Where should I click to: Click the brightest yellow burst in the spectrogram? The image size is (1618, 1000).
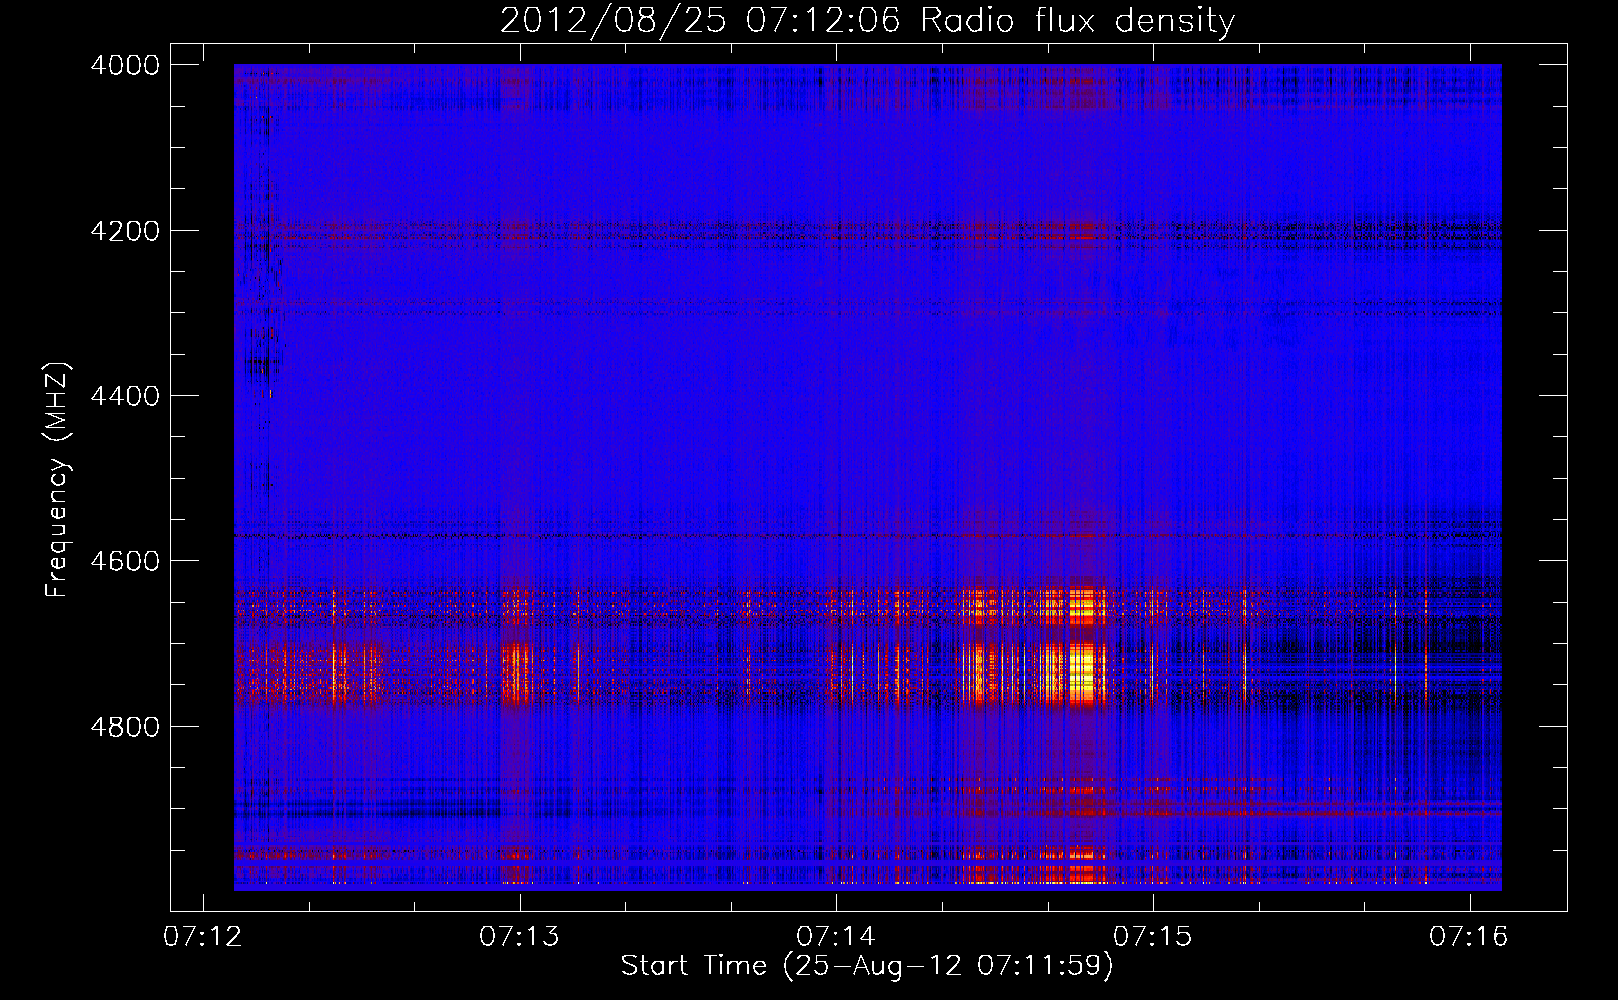(1083, 673)
